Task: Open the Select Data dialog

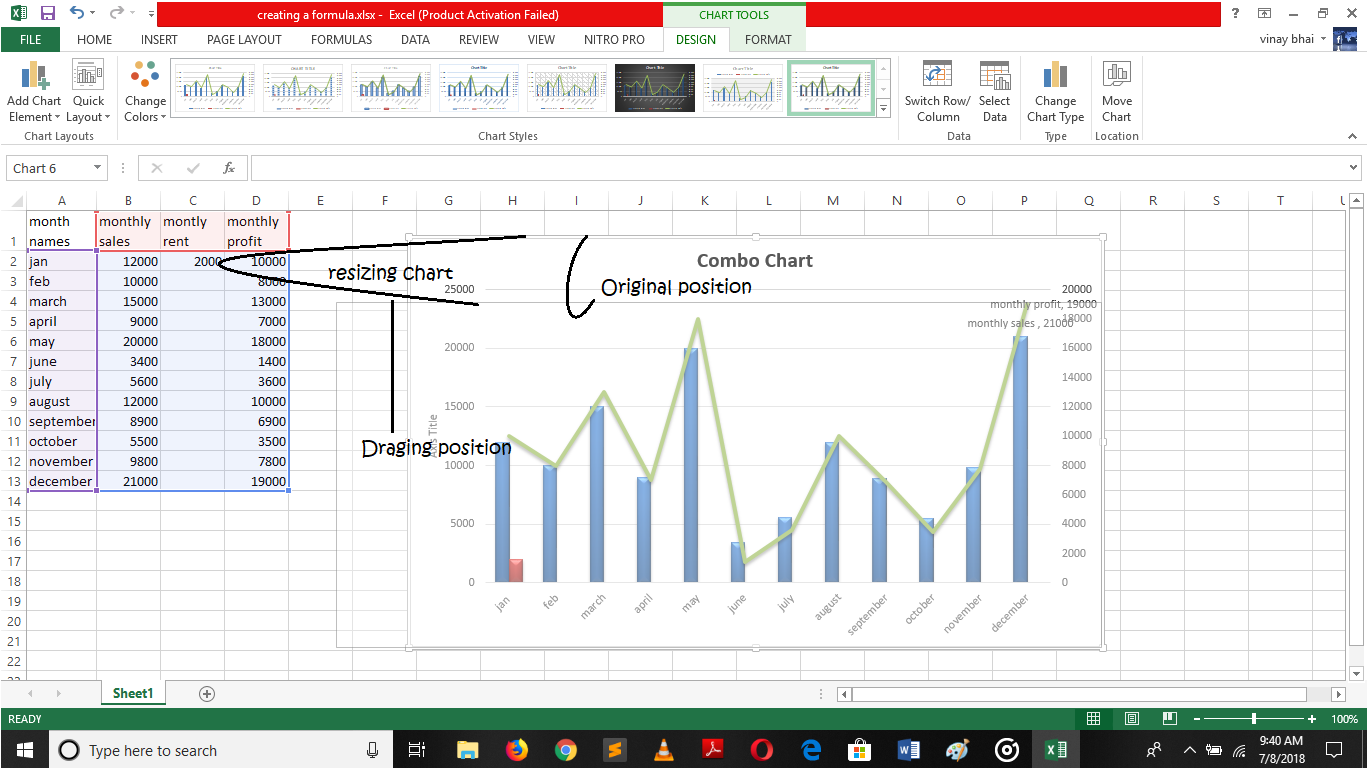Action: pos(994,77)
